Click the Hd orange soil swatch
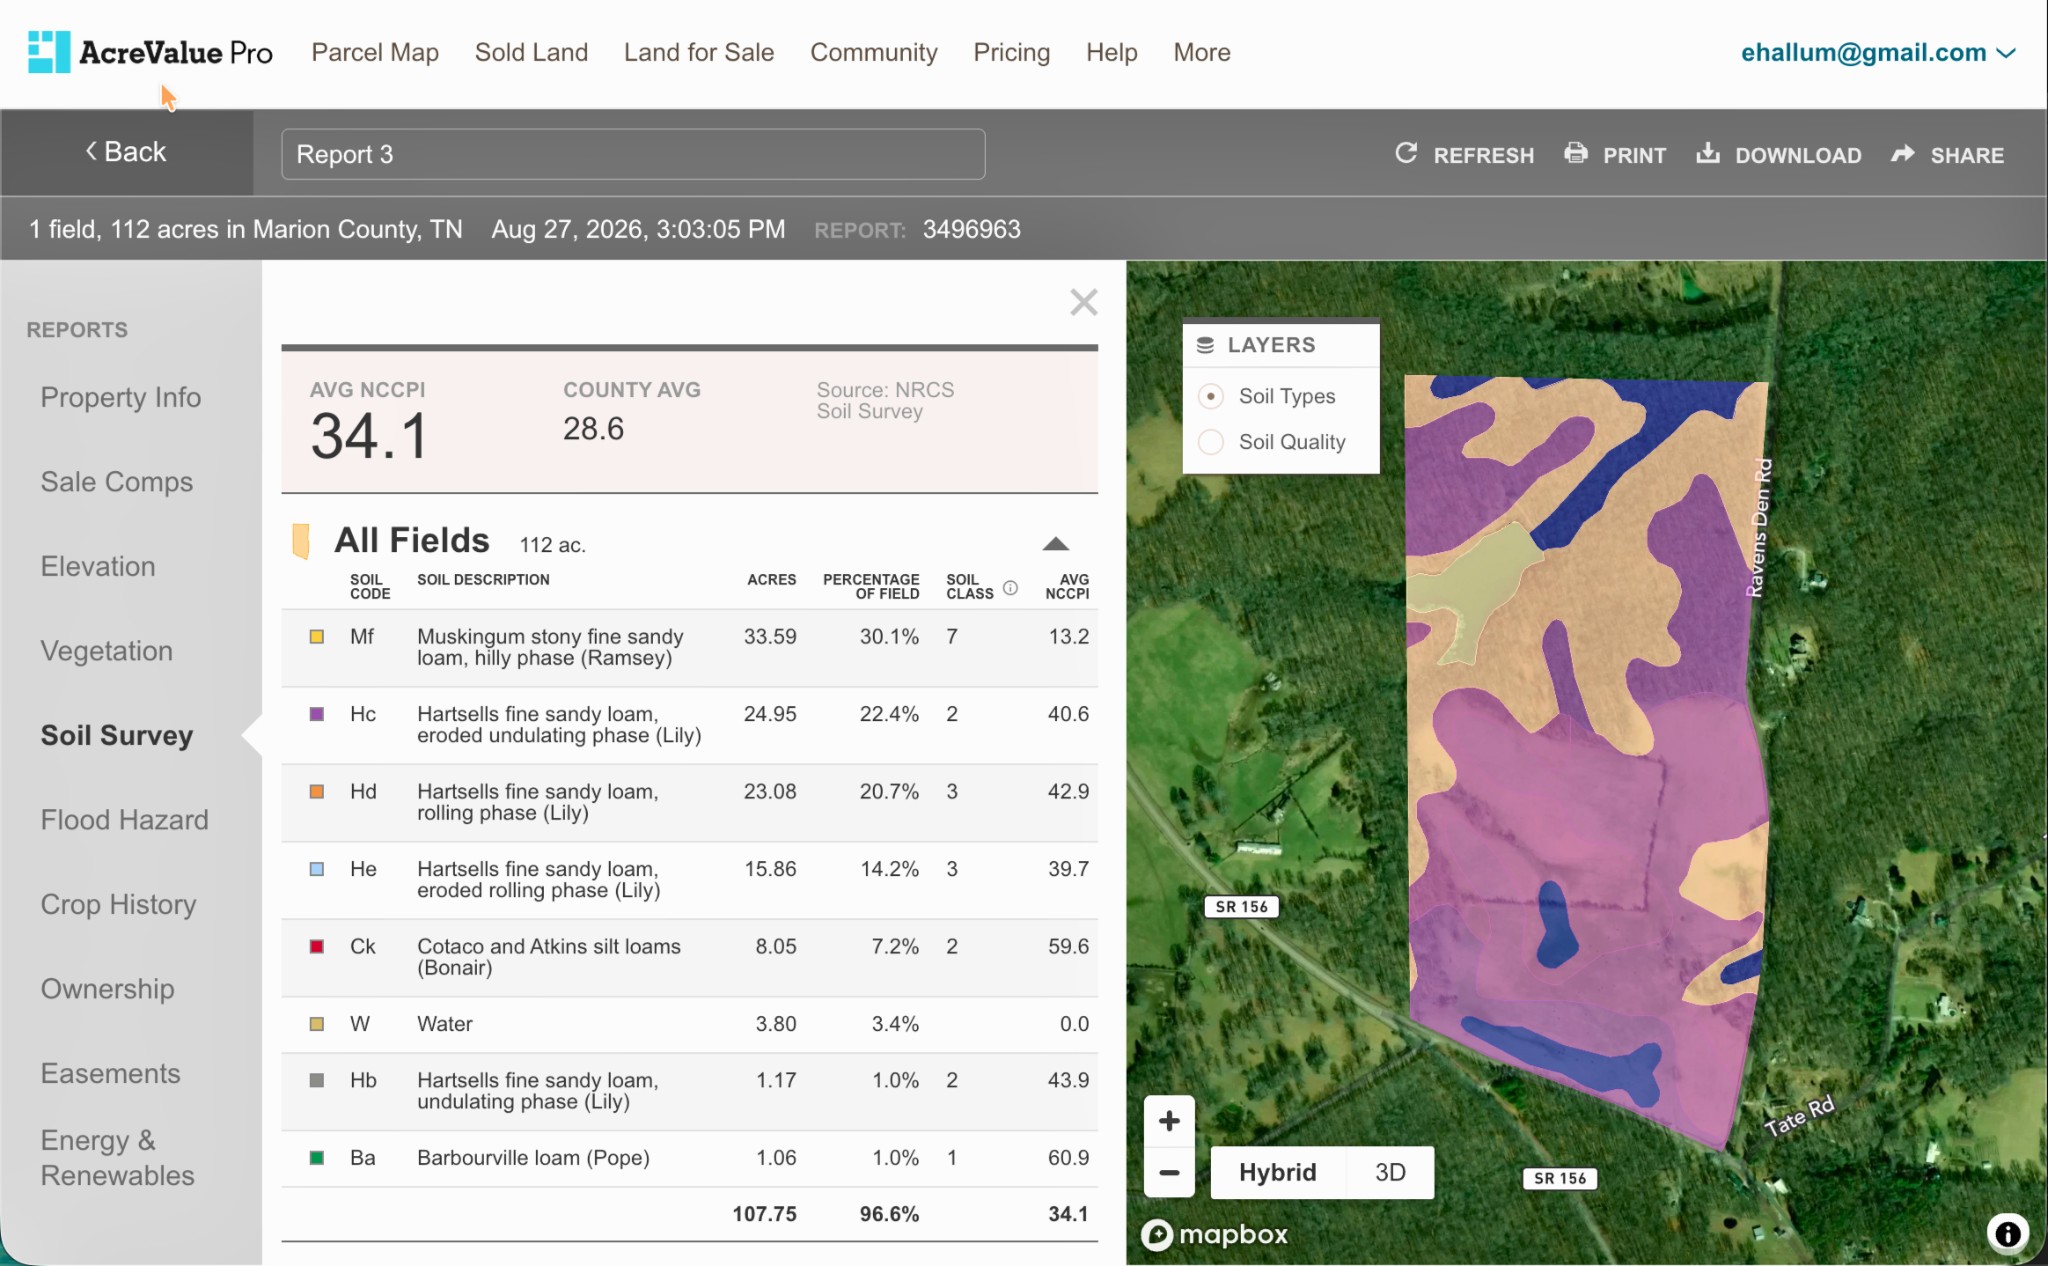This screenshot has height=1266, width=2048. tap(317, 791)
